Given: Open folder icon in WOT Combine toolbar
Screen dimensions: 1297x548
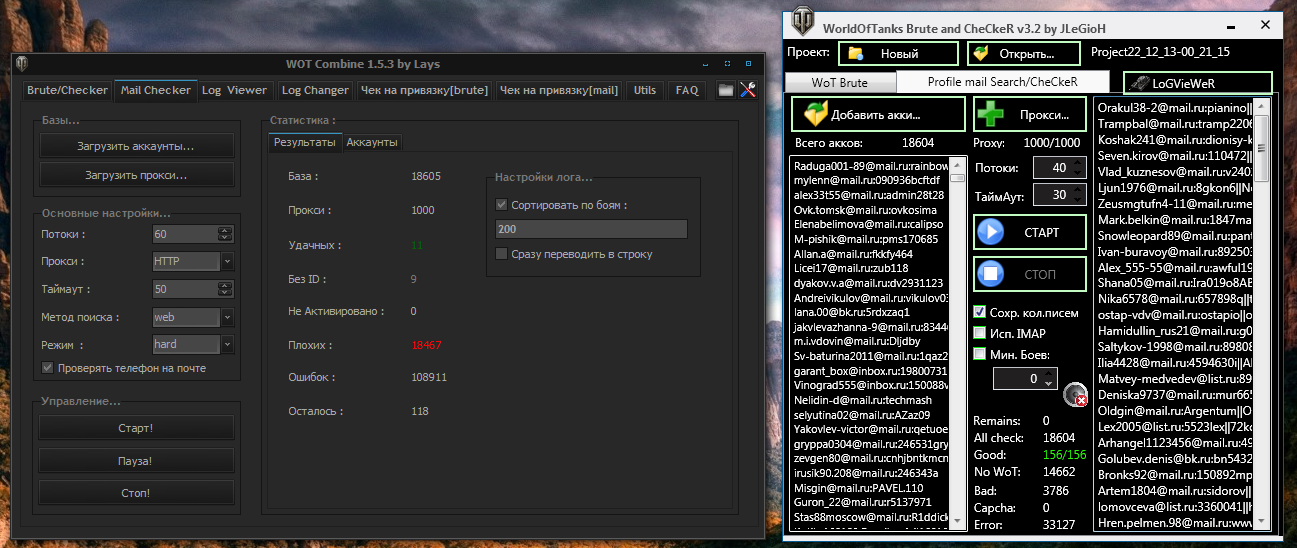Looking at the screenshot, I should tap(726, 90).
